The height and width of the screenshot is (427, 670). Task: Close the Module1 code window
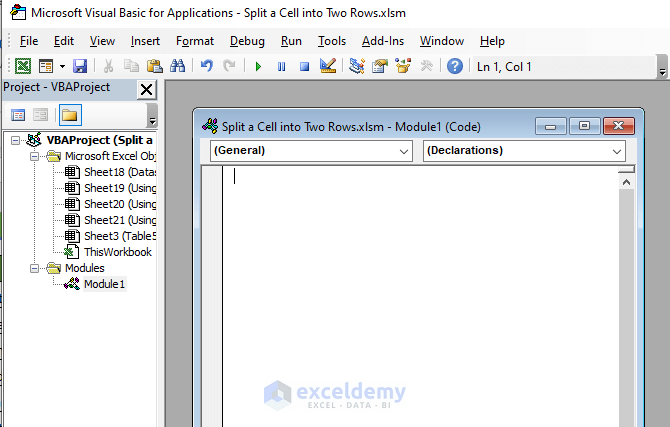618,126
